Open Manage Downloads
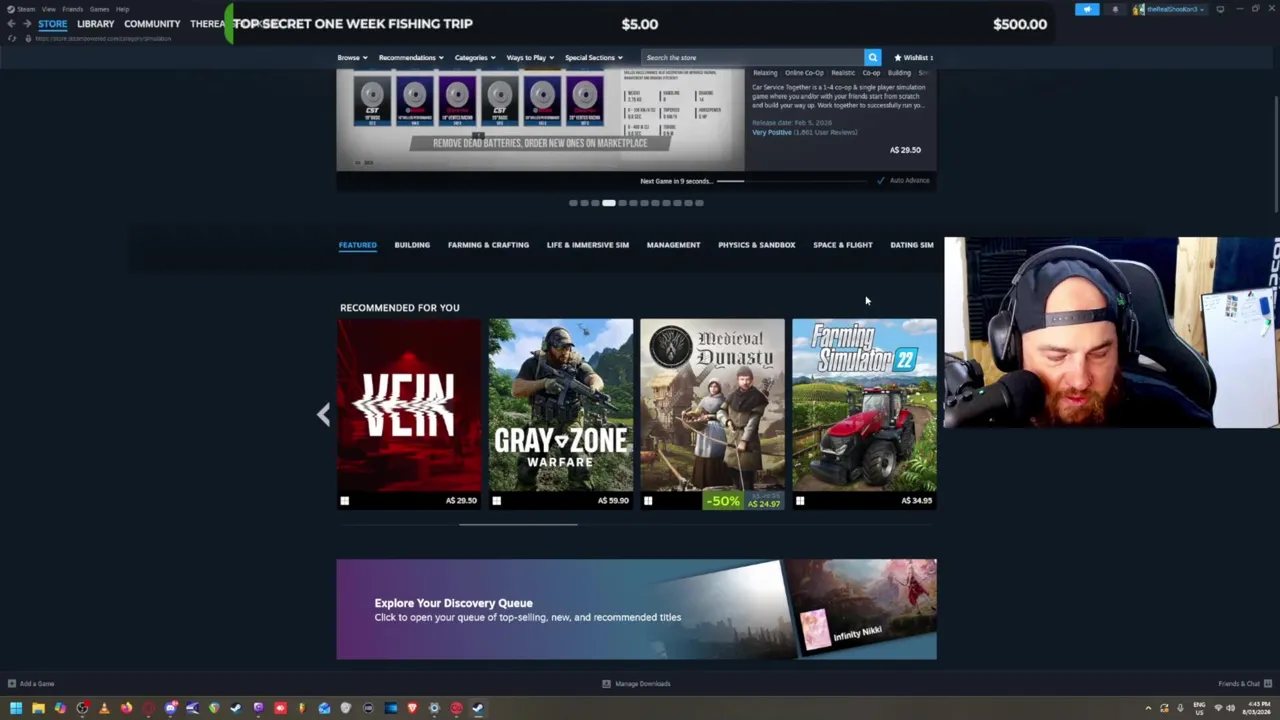Screen dimensions: 1280x720 636,684
